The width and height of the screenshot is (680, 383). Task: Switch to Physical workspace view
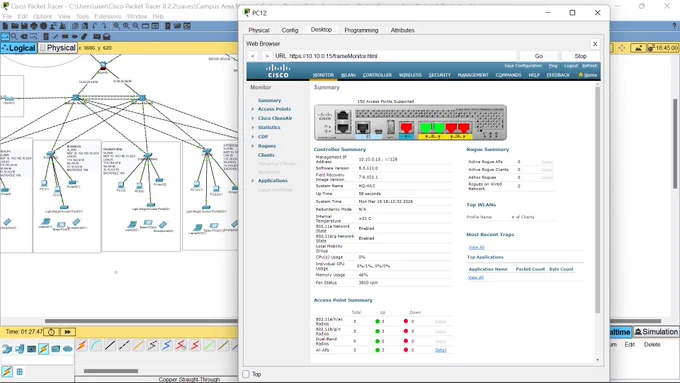click(58, 48)
